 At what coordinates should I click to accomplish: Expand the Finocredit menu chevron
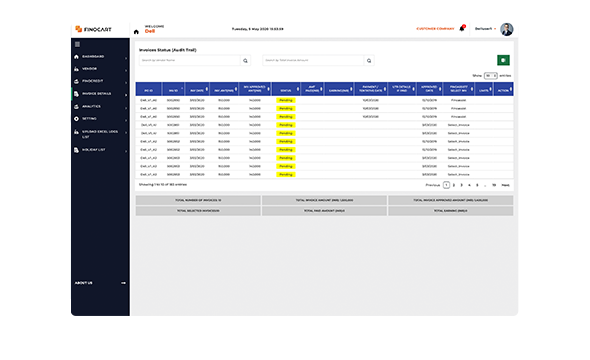[126, 82]
